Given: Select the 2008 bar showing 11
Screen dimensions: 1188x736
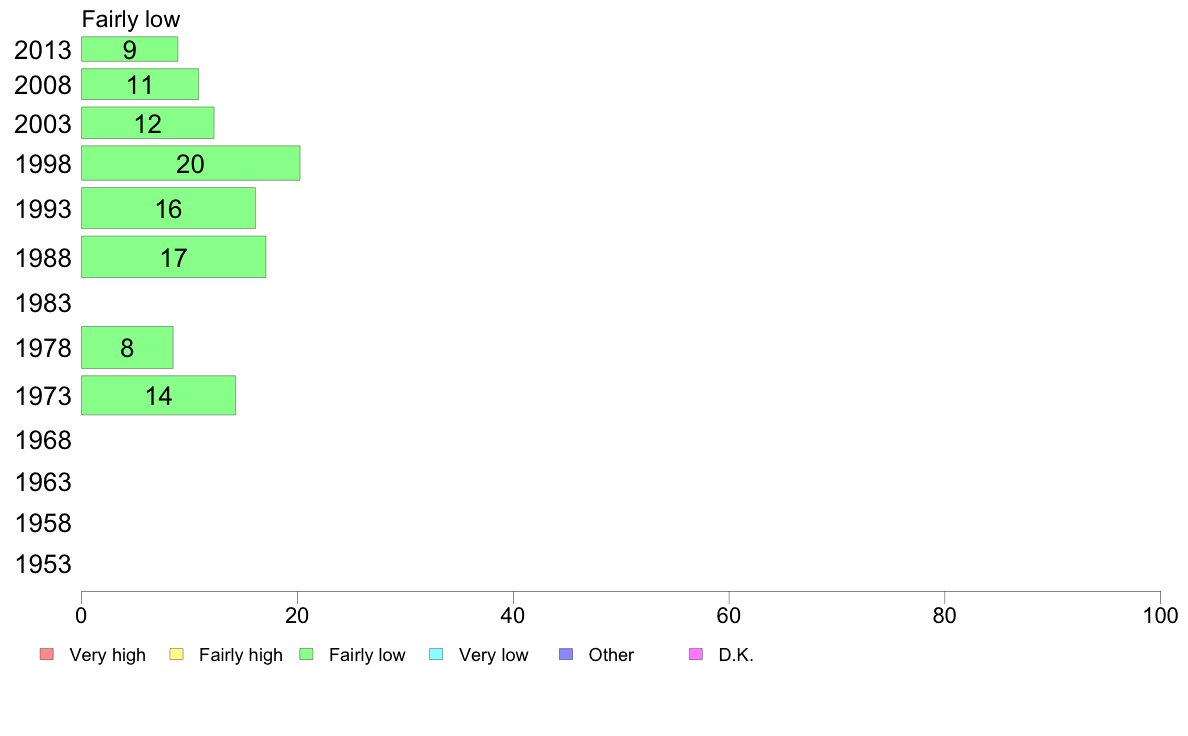Looking at the screenshot, I should click(x=140, y=84).
